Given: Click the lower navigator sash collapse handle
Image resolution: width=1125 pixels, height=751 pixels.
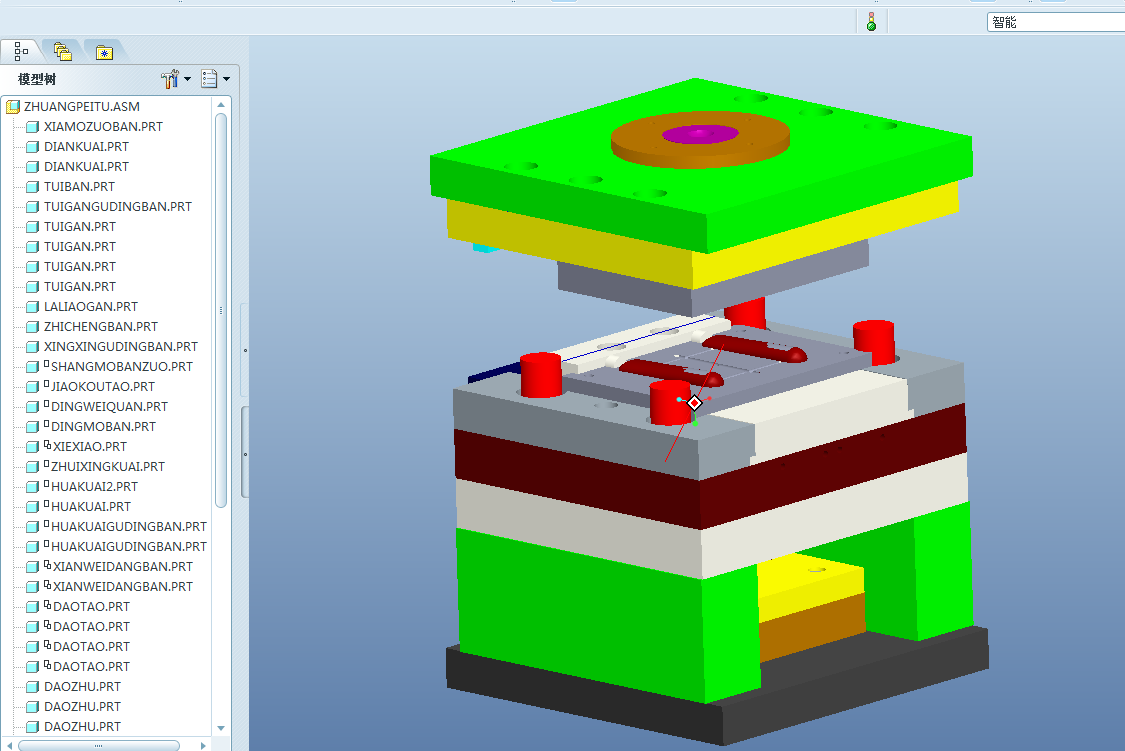Looking at the screenshot, I should point(245,453).
